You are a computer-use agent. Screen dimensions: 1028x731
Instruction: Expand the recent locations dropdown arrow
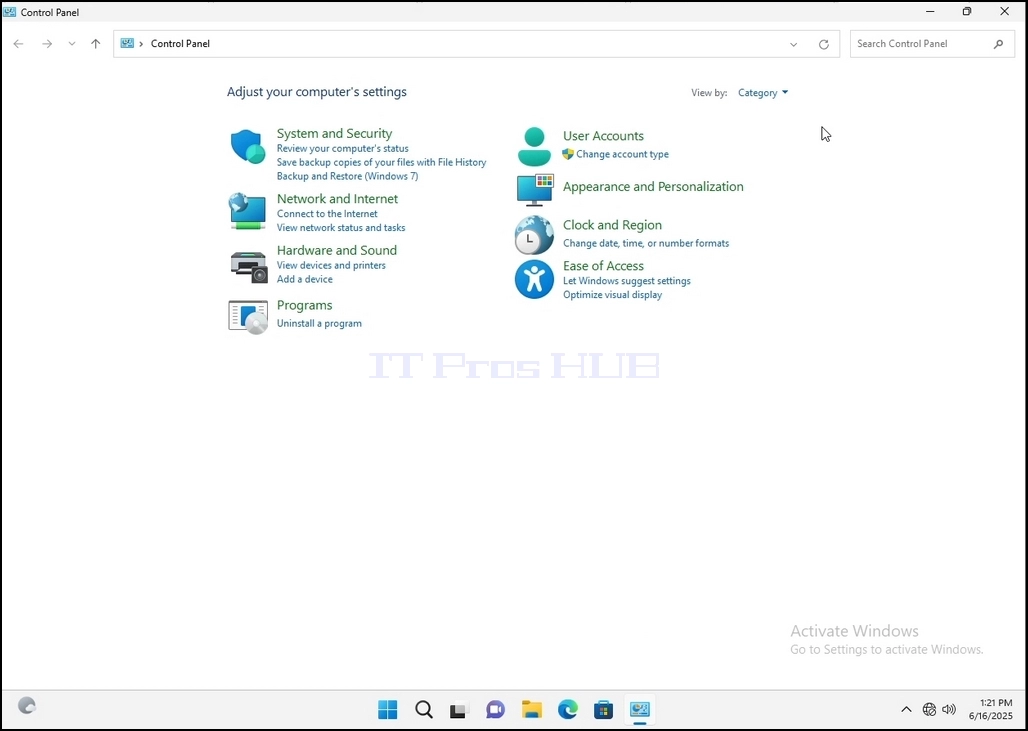click(72, 44)
